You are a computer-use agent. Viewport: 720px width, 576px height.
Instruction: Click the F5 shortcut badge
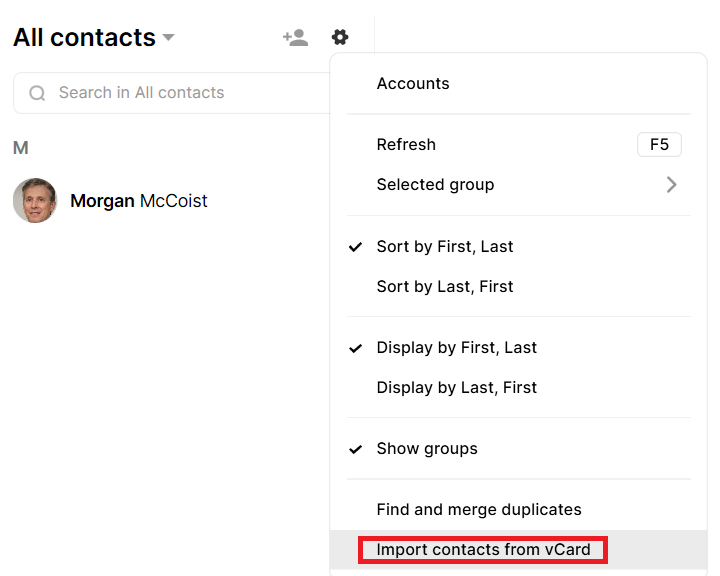tap(659, 145)
